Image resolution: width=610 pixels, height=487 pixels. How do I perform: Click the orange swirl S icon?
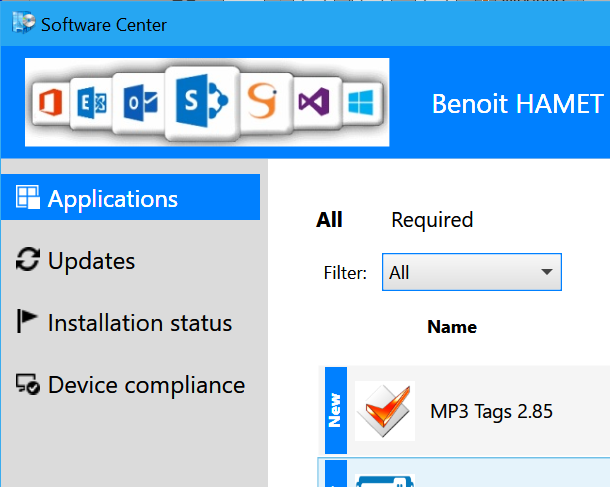(x=263, y=102)
